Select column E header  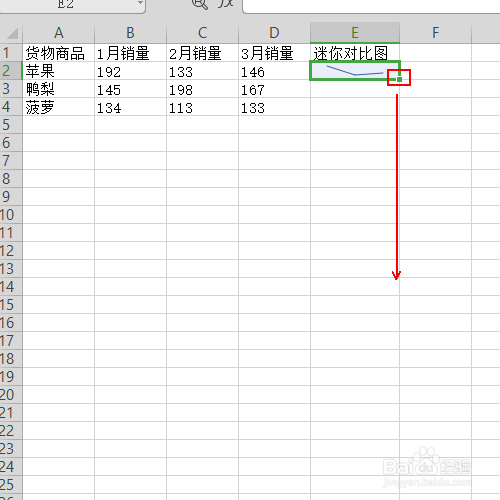click(355, 33)
